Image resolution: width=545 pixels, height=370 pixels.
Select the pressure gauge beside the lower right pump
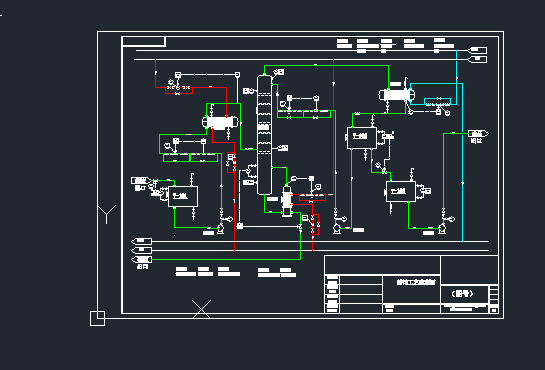(452, 219)
